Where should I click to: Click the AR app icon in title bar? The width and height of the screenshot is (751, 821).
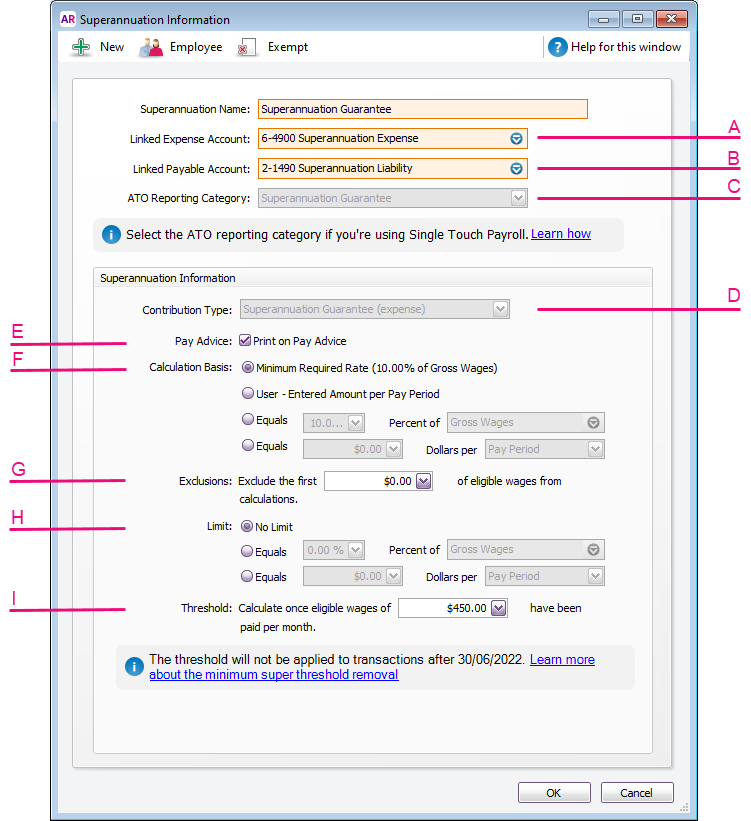tap(68, 19)
